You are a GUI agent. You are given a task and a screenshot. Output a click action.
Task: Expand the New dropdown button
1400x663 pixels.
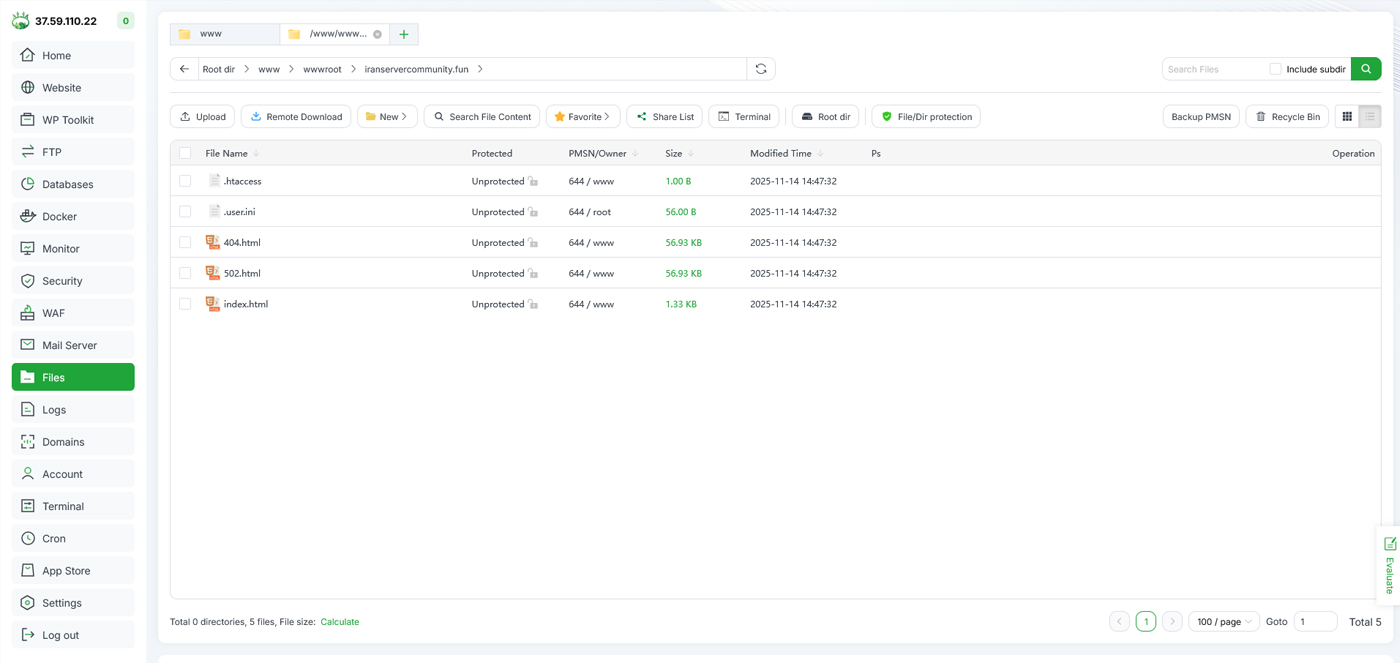click(387, 117)
